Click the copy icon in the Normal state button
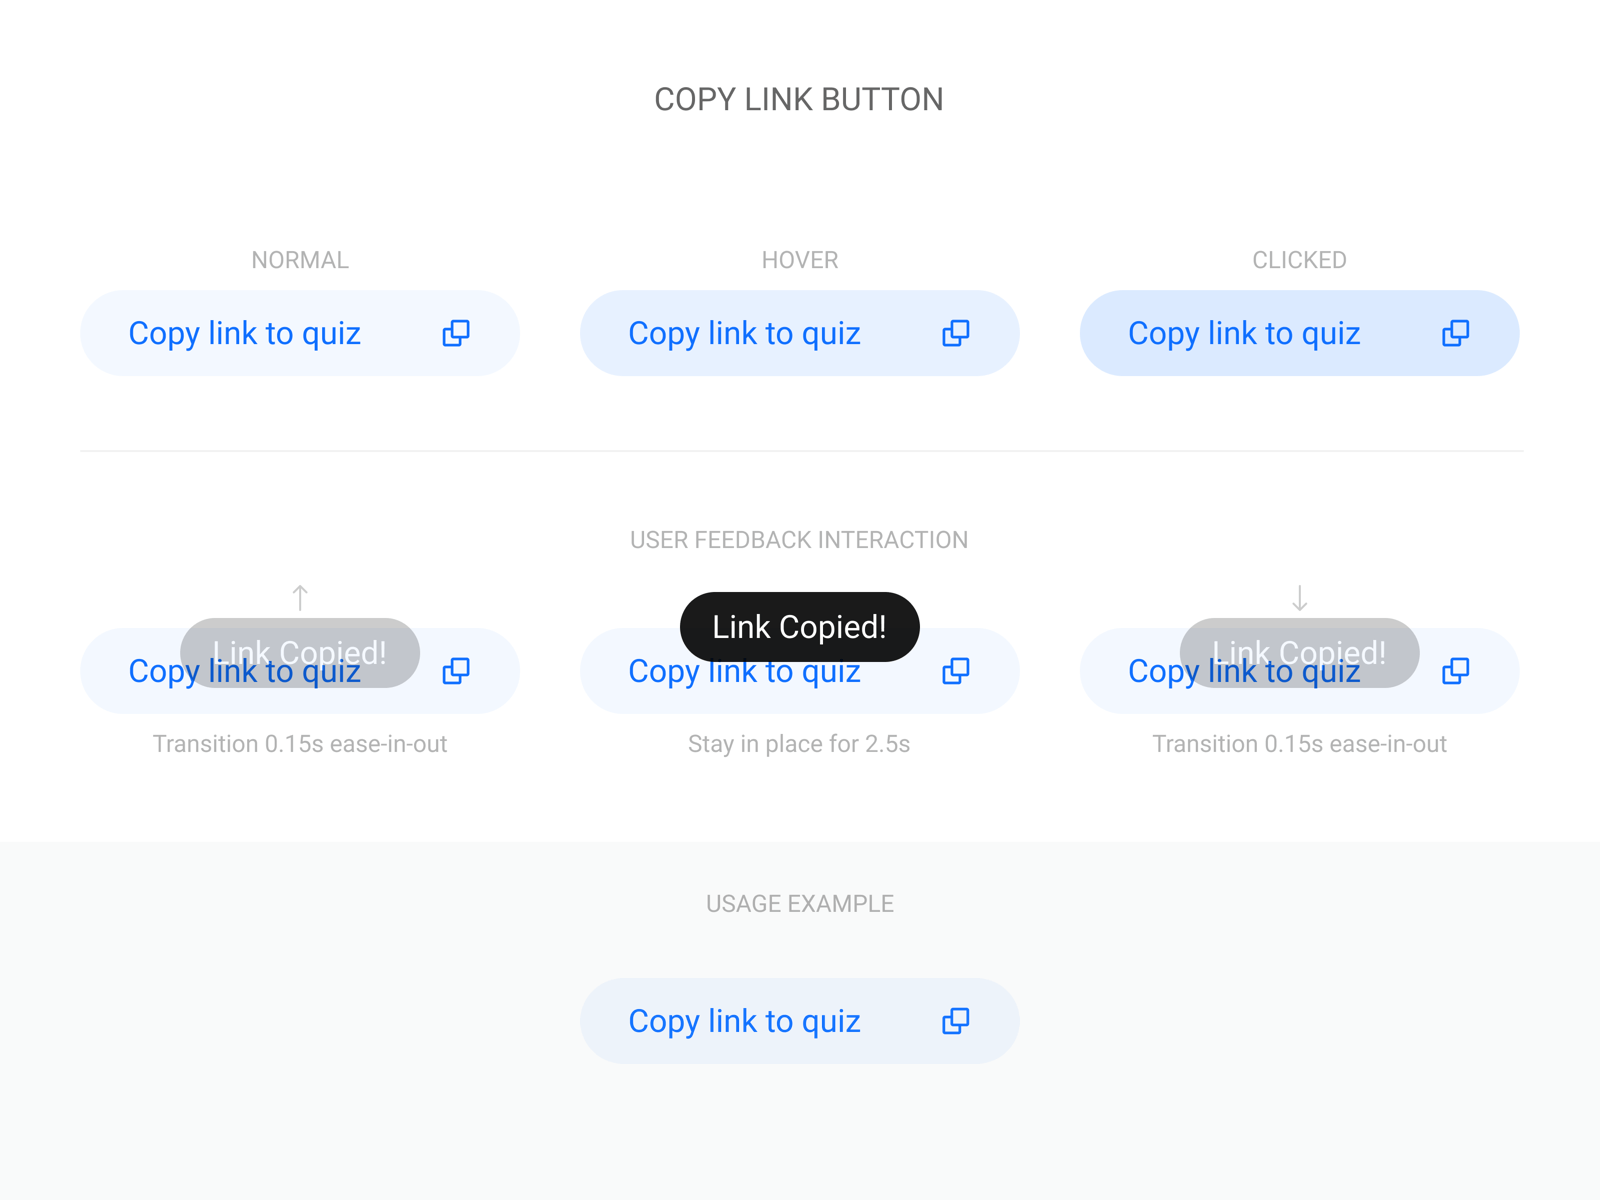1600x1200 pixels. [x=456, y=333]
